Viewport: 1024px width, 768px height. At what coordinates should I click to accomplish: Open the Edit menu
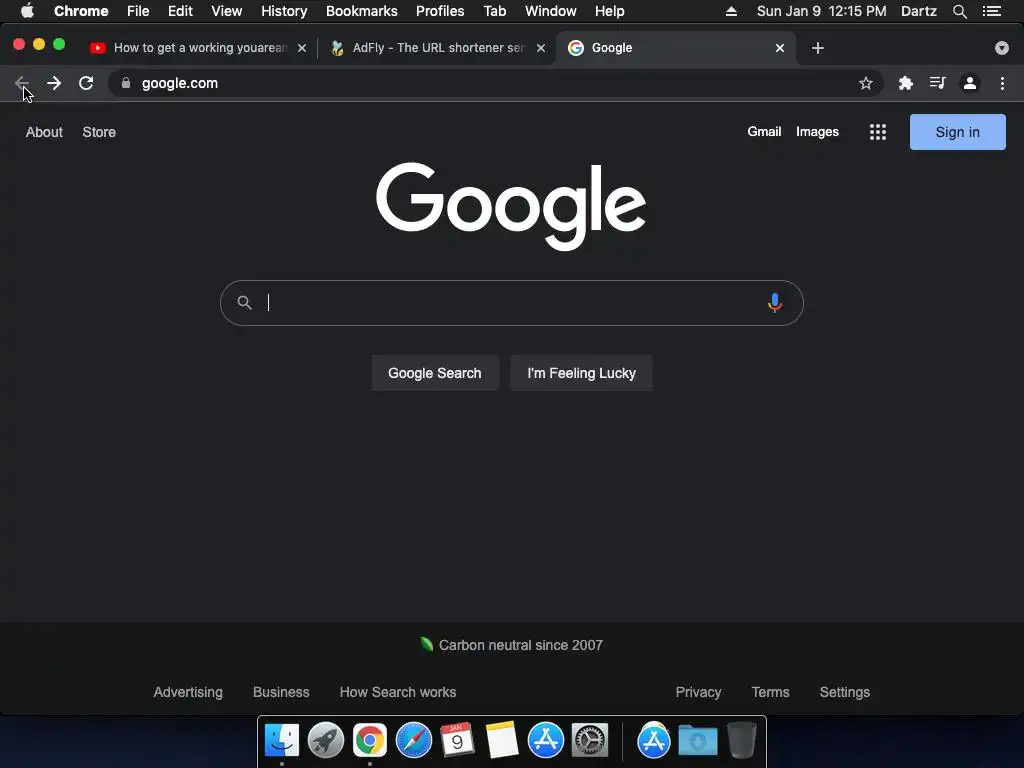180,11
